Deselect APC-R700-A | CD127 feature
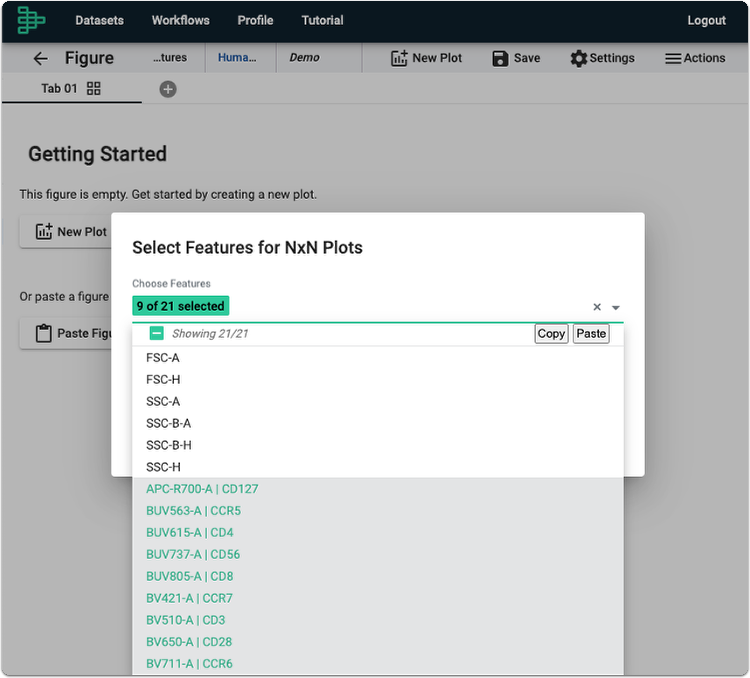Image resolution: width=750 pixels, height=678 pixels. 378,489
